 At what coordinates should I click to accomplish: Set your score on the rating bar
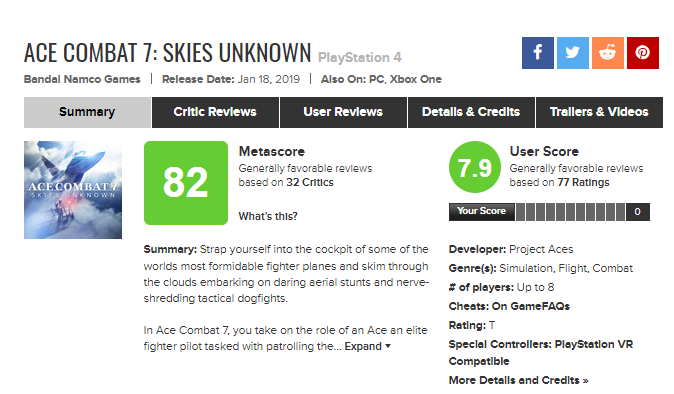[570, 212]
